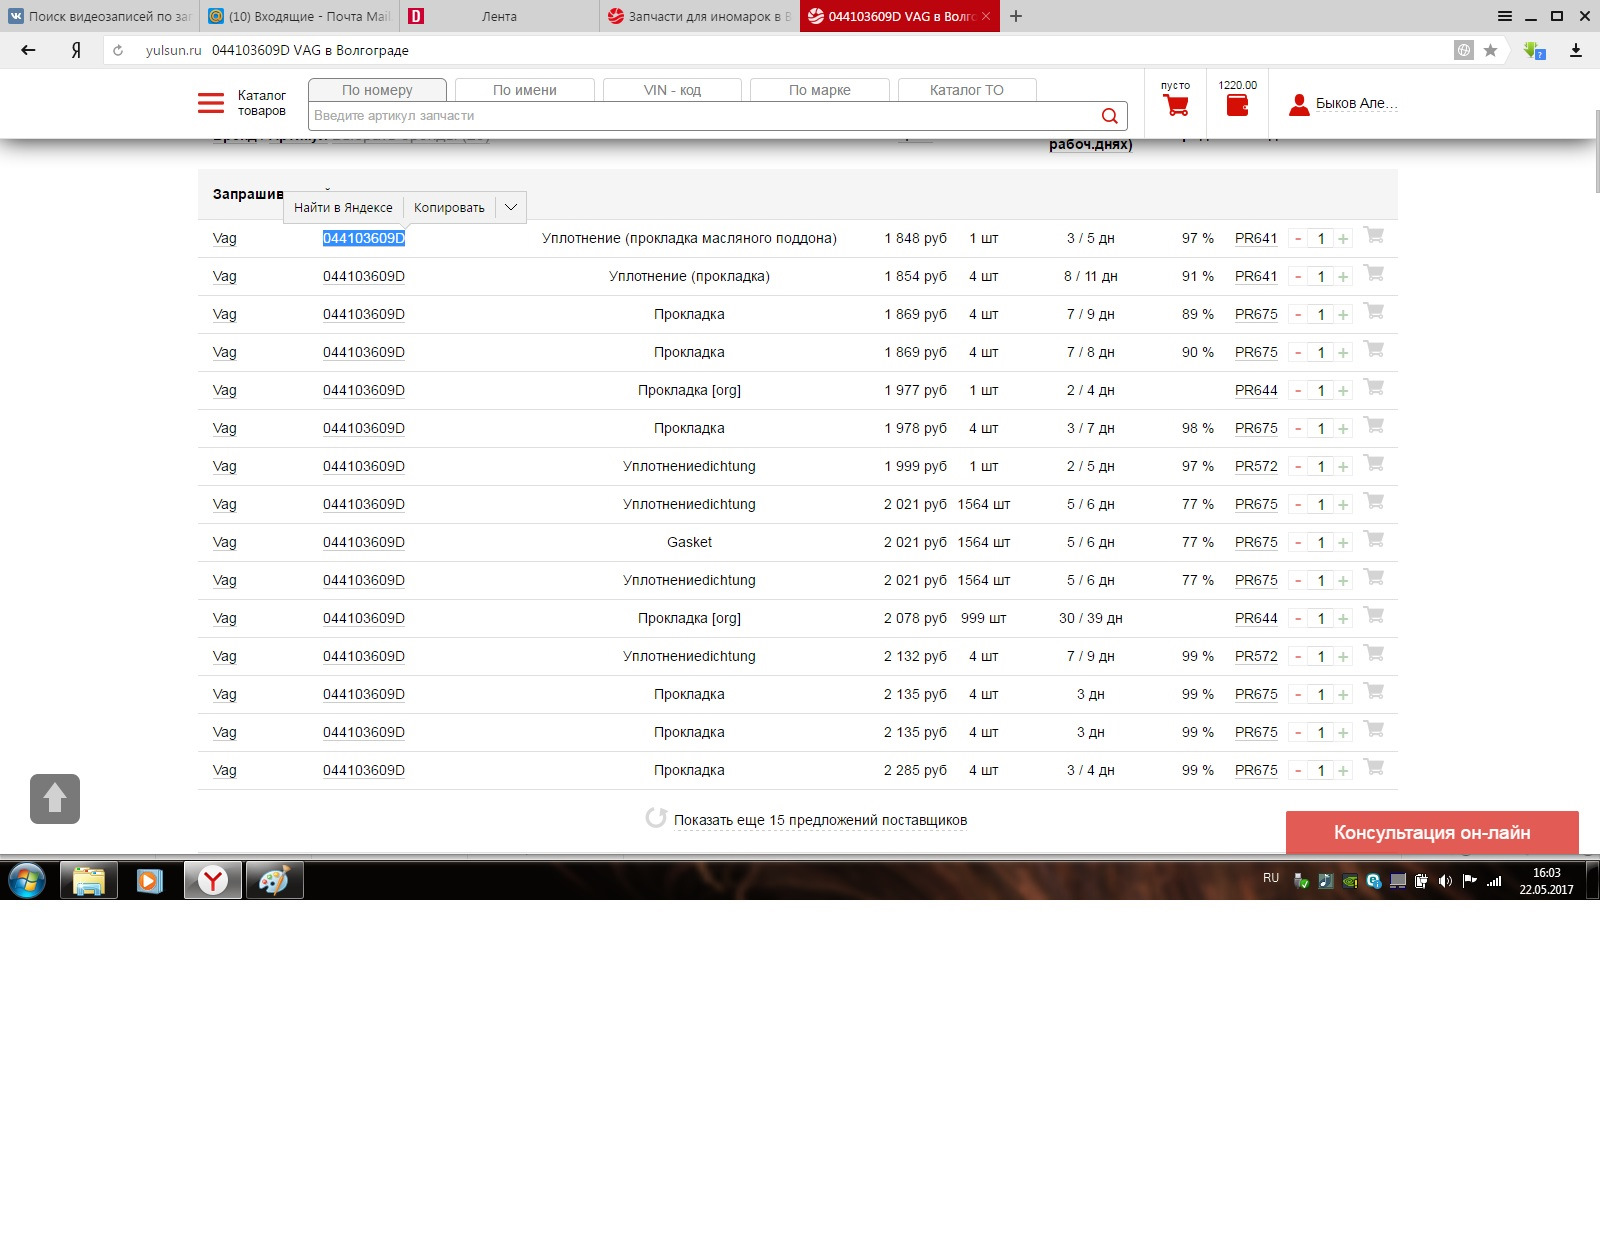The width and height of the screenshot is (1600, 1248).
Task: Click the reload icon beside Показать еще
Action: coord(656,818)
